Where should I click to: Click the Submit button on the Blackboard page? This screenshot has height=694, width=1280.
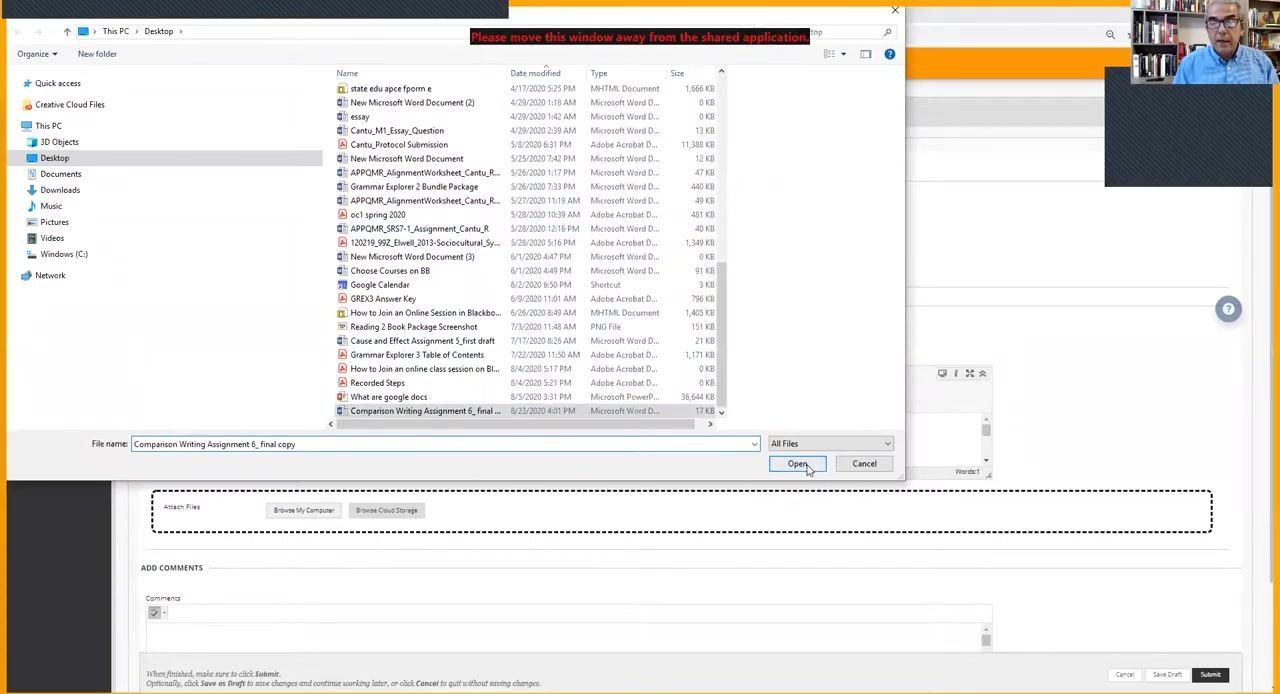tap(1210, 675)
